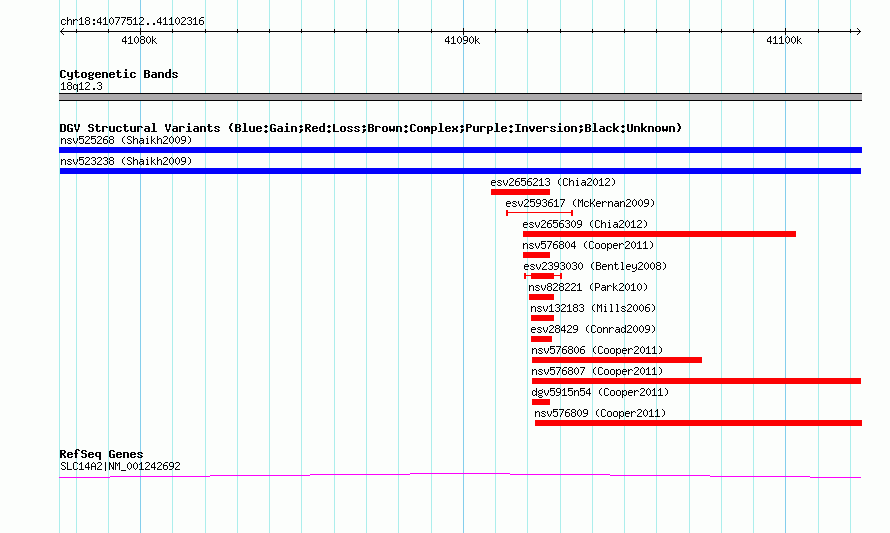890x533 pixels.
Task: Click the red esv2656213 loss bar
Action: (x=520, y=192)
